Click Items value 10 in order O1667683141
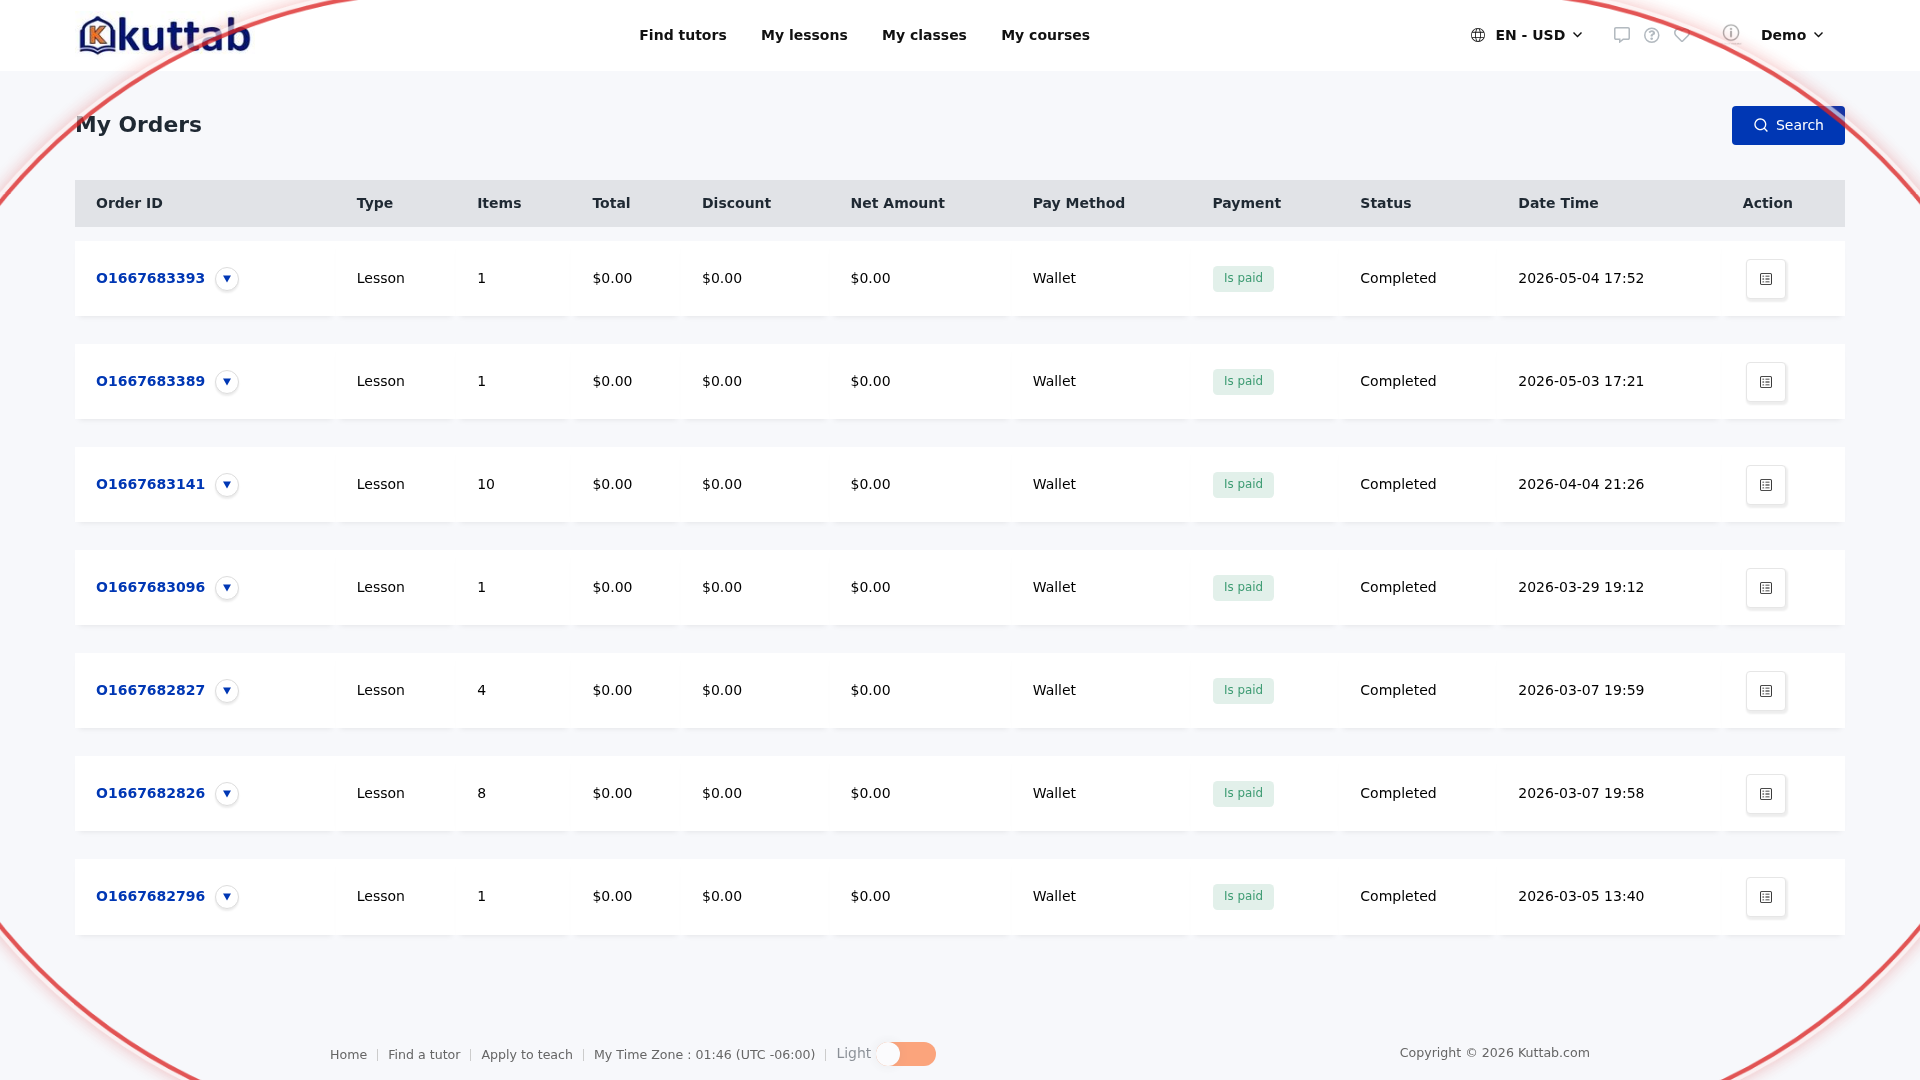 click(486, 484)
